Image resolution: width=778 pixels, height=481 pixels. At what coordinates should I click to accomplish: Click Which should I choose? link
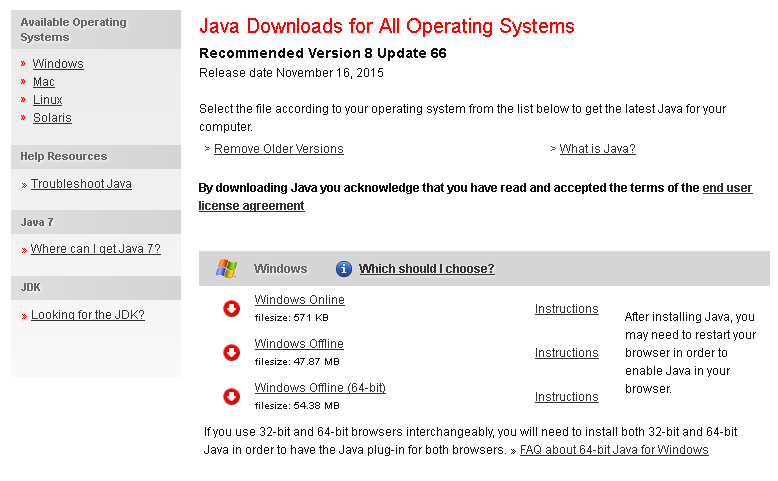(x=426, y=269)
